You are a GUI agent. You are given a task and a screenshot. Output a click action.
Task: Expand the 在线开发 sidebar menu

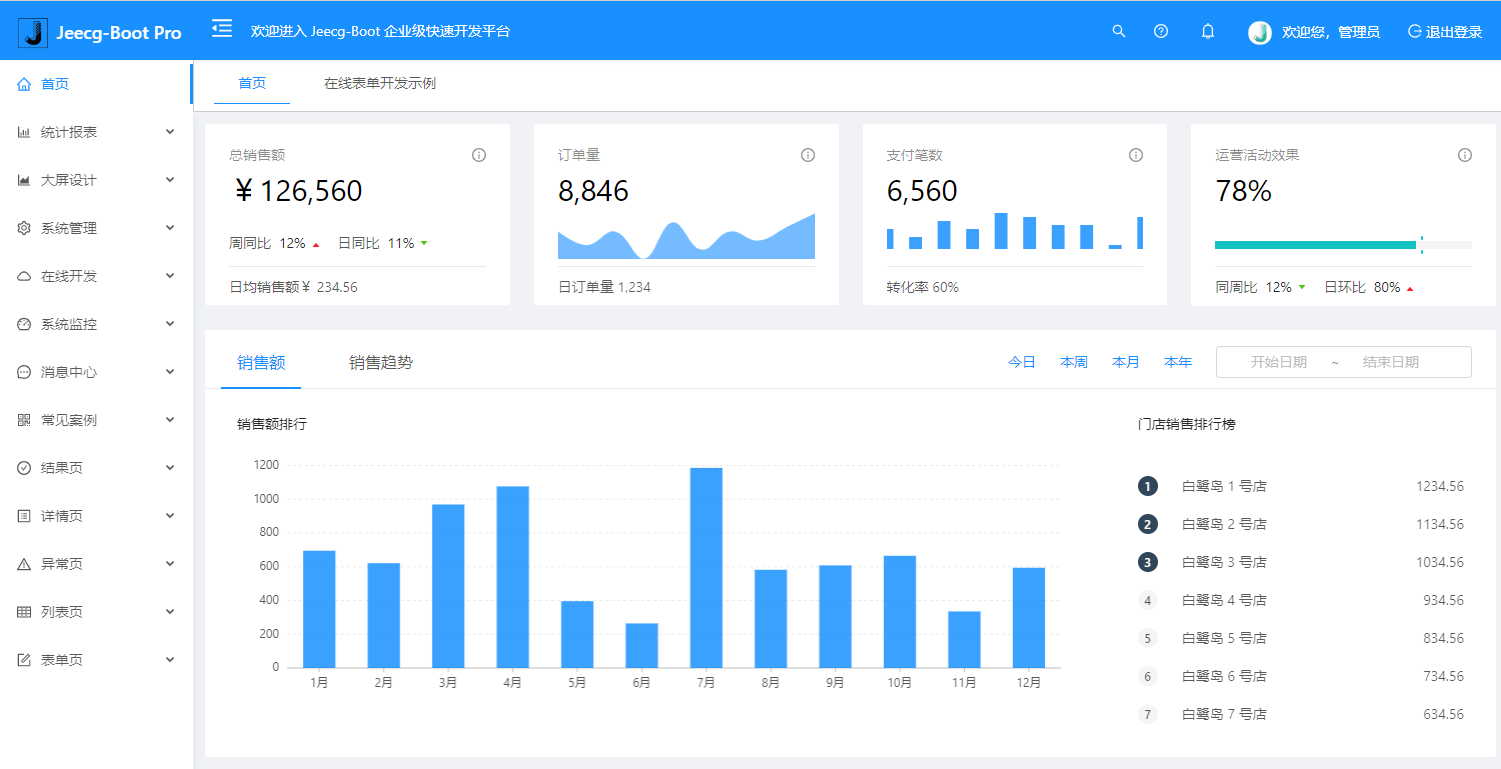96,276
